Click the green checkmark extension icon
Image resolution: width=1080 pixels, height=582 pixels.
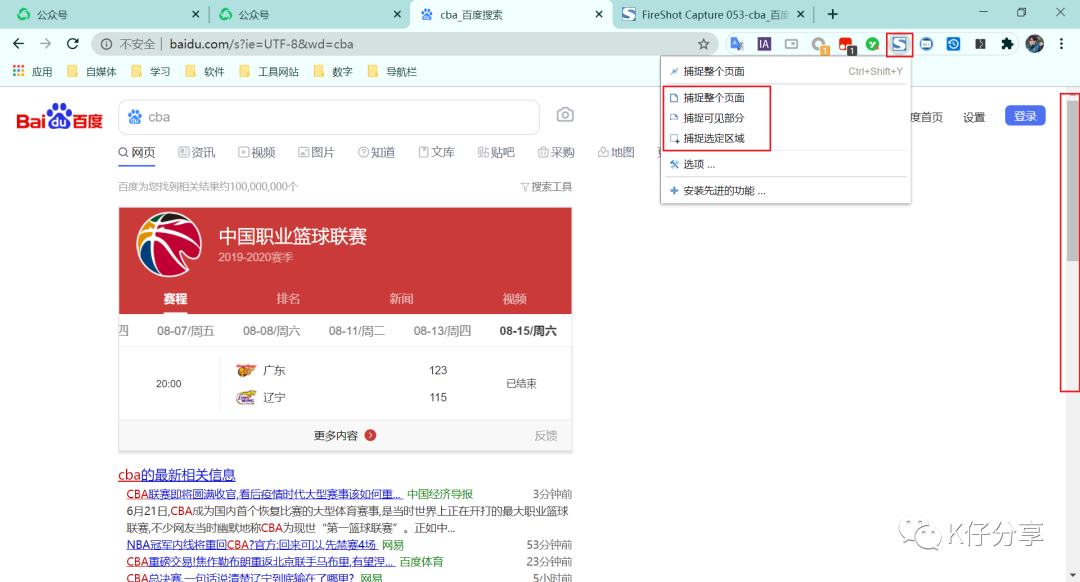[x=873, y=44]
